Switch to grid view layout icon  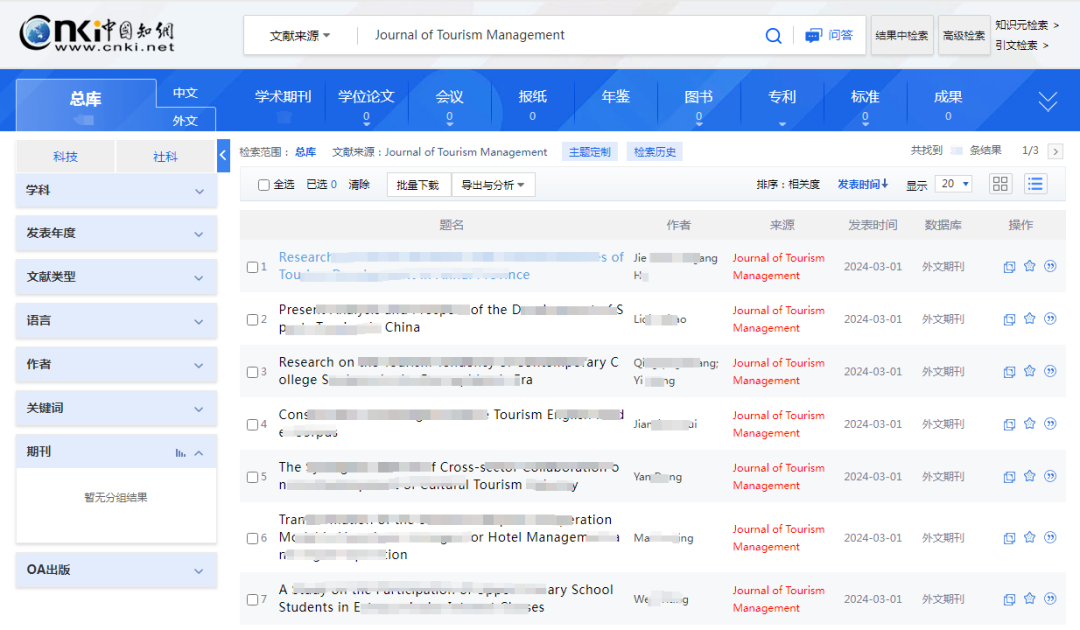pos(1000,184)
